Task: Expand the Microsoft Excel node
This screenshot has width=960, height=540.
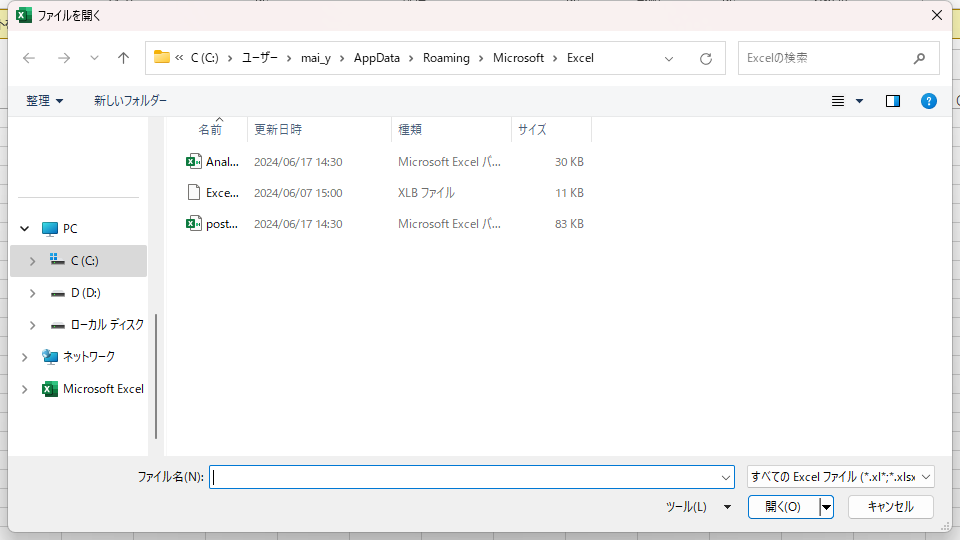Action: [x=24, y=389]
